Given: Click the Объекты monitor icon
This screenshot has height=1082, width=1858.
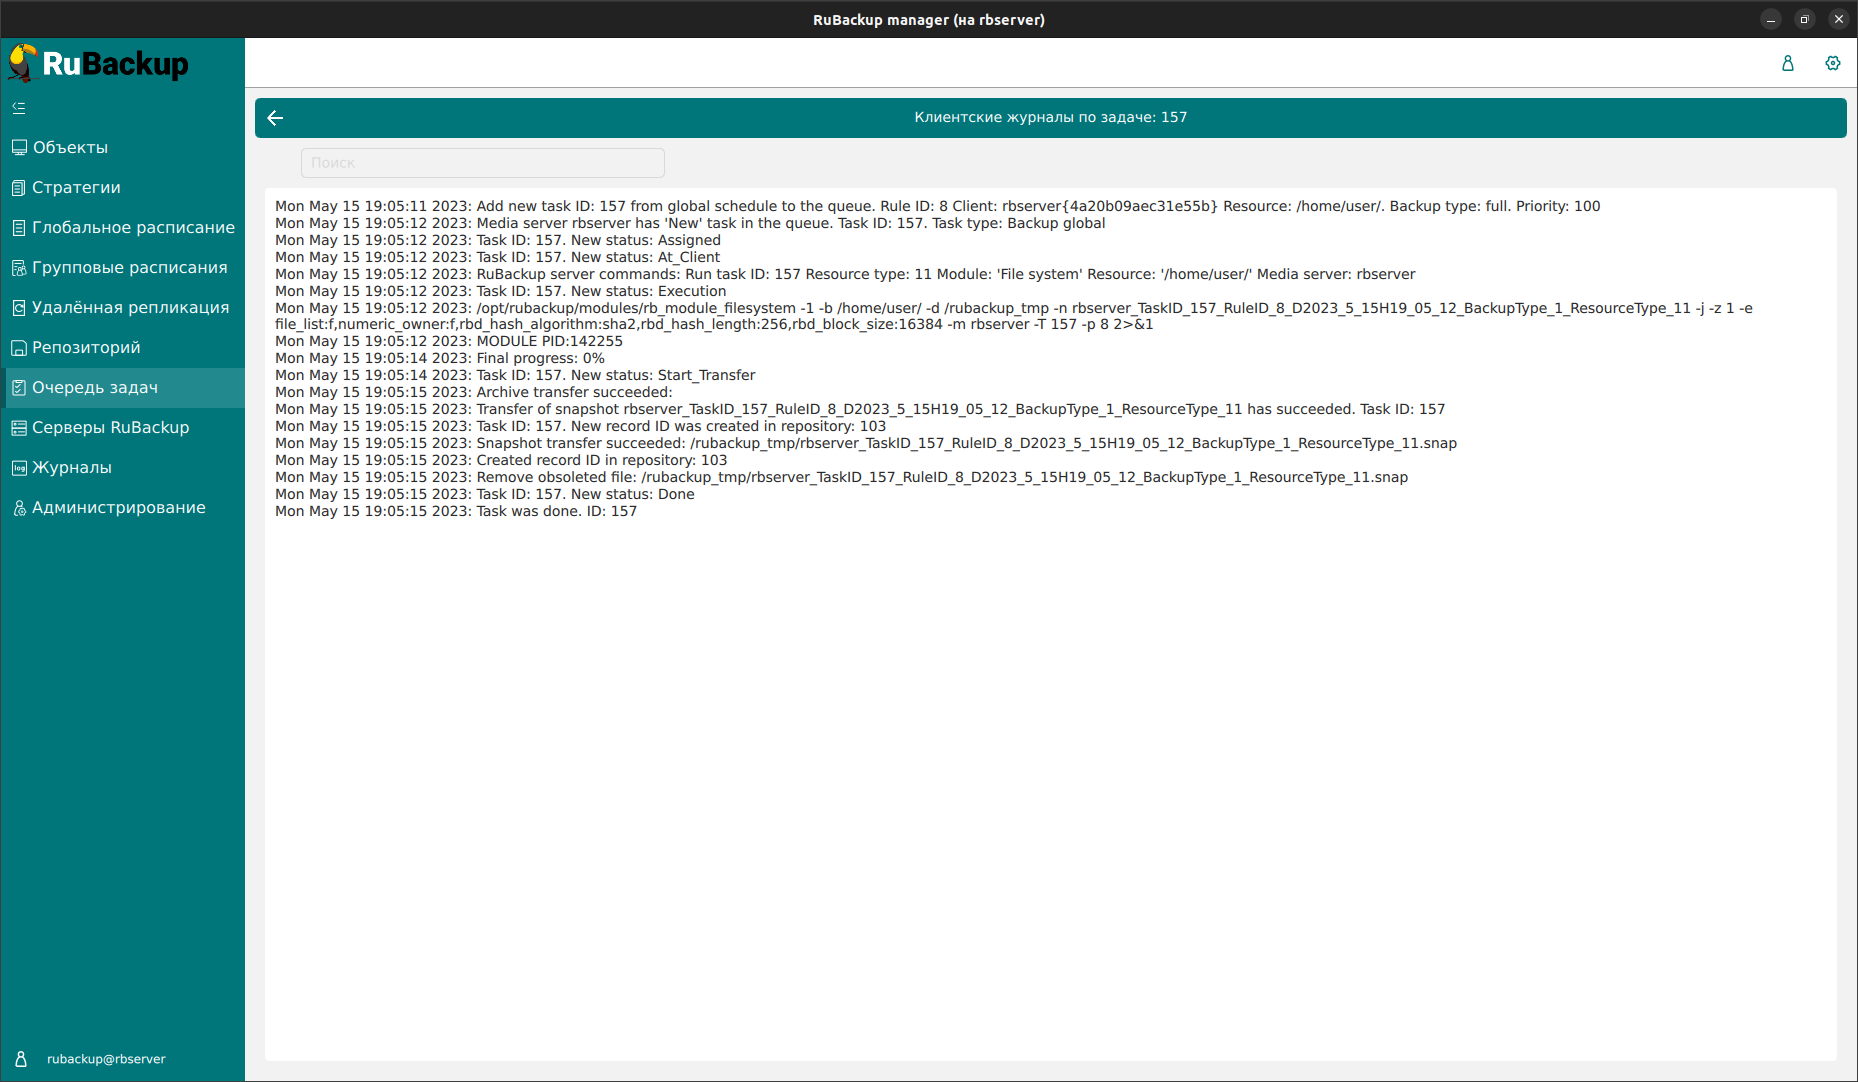Looking at the screenshot, I should click(x=19, y=148).
